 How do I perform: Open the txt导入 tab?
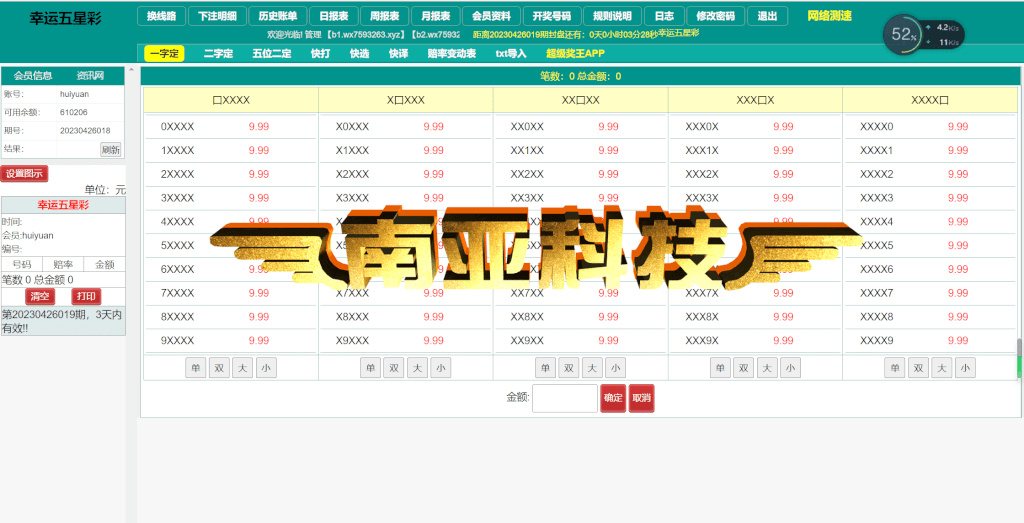[511, 54]
